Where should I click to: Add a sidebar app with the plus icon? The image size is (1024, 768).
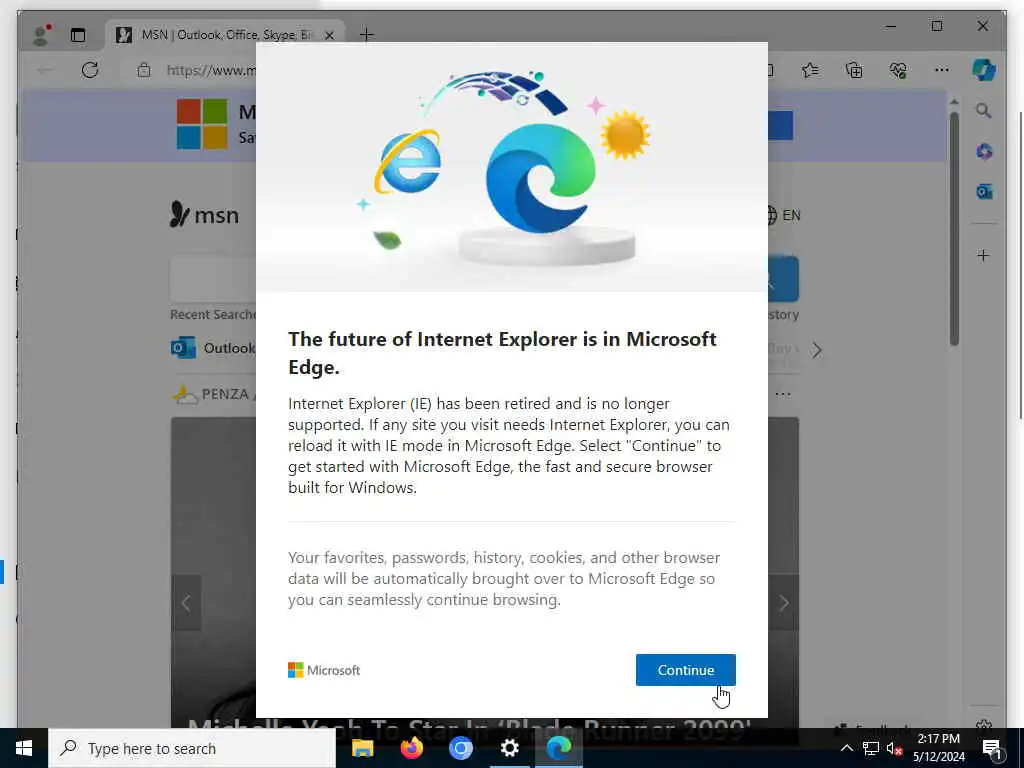(984, 255)
